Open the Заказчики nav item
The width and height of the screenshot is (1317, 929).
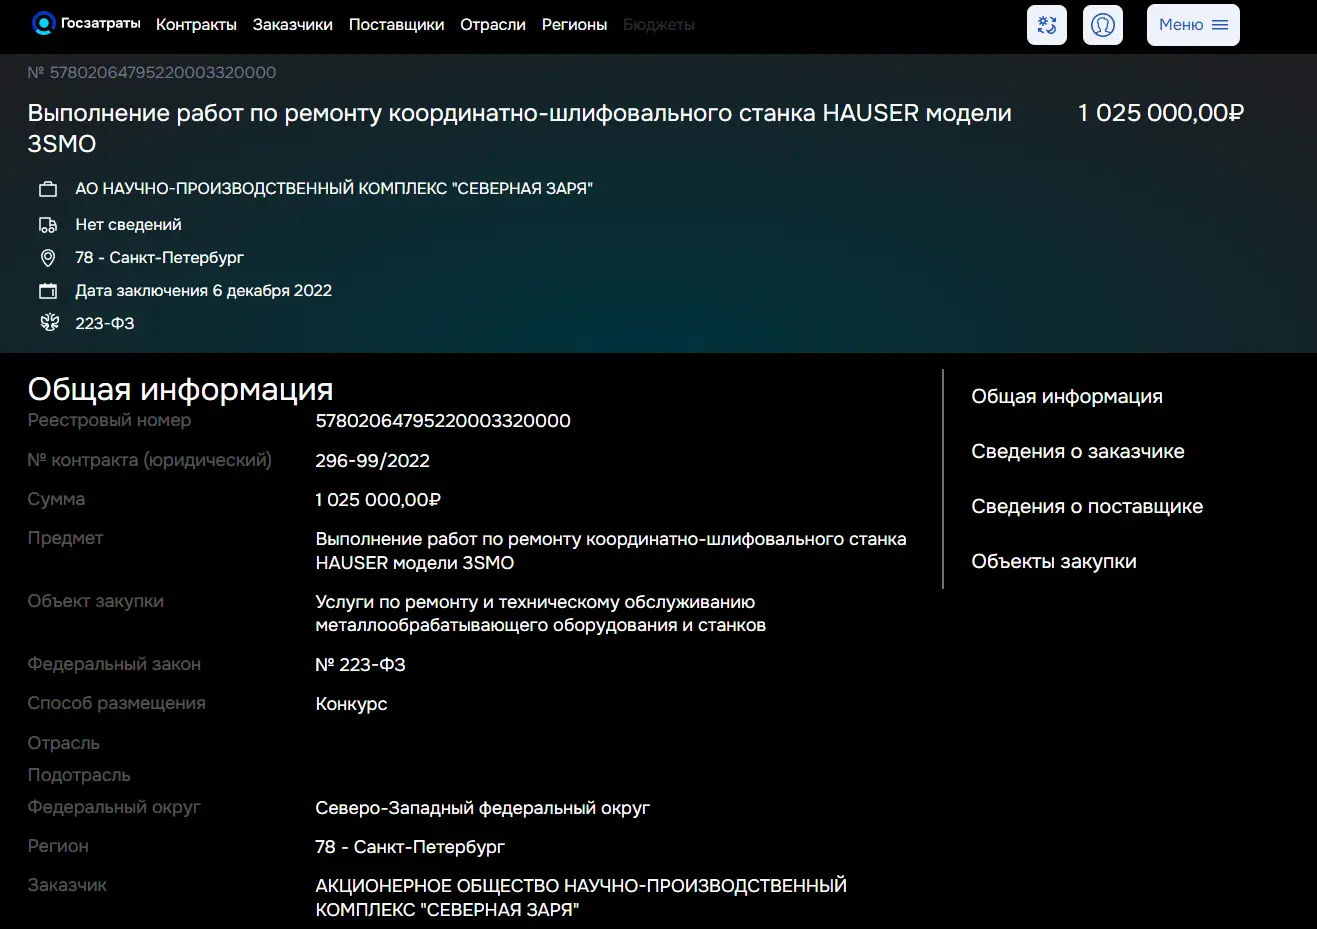tap(293, 25)
